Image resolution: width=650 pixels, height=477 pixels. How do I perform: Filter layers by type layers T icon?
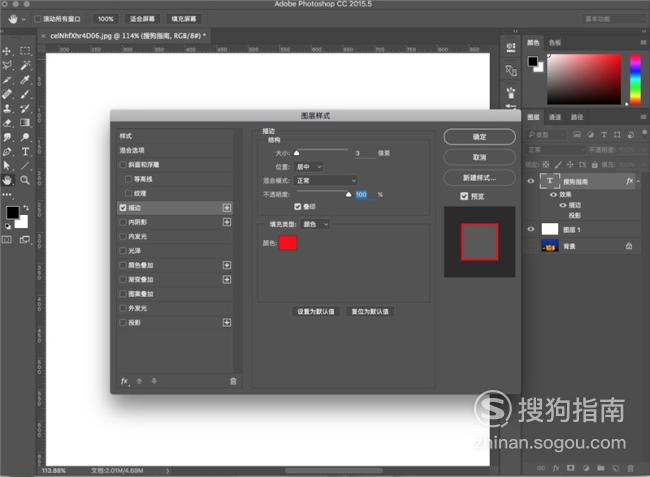click(604, 135)
